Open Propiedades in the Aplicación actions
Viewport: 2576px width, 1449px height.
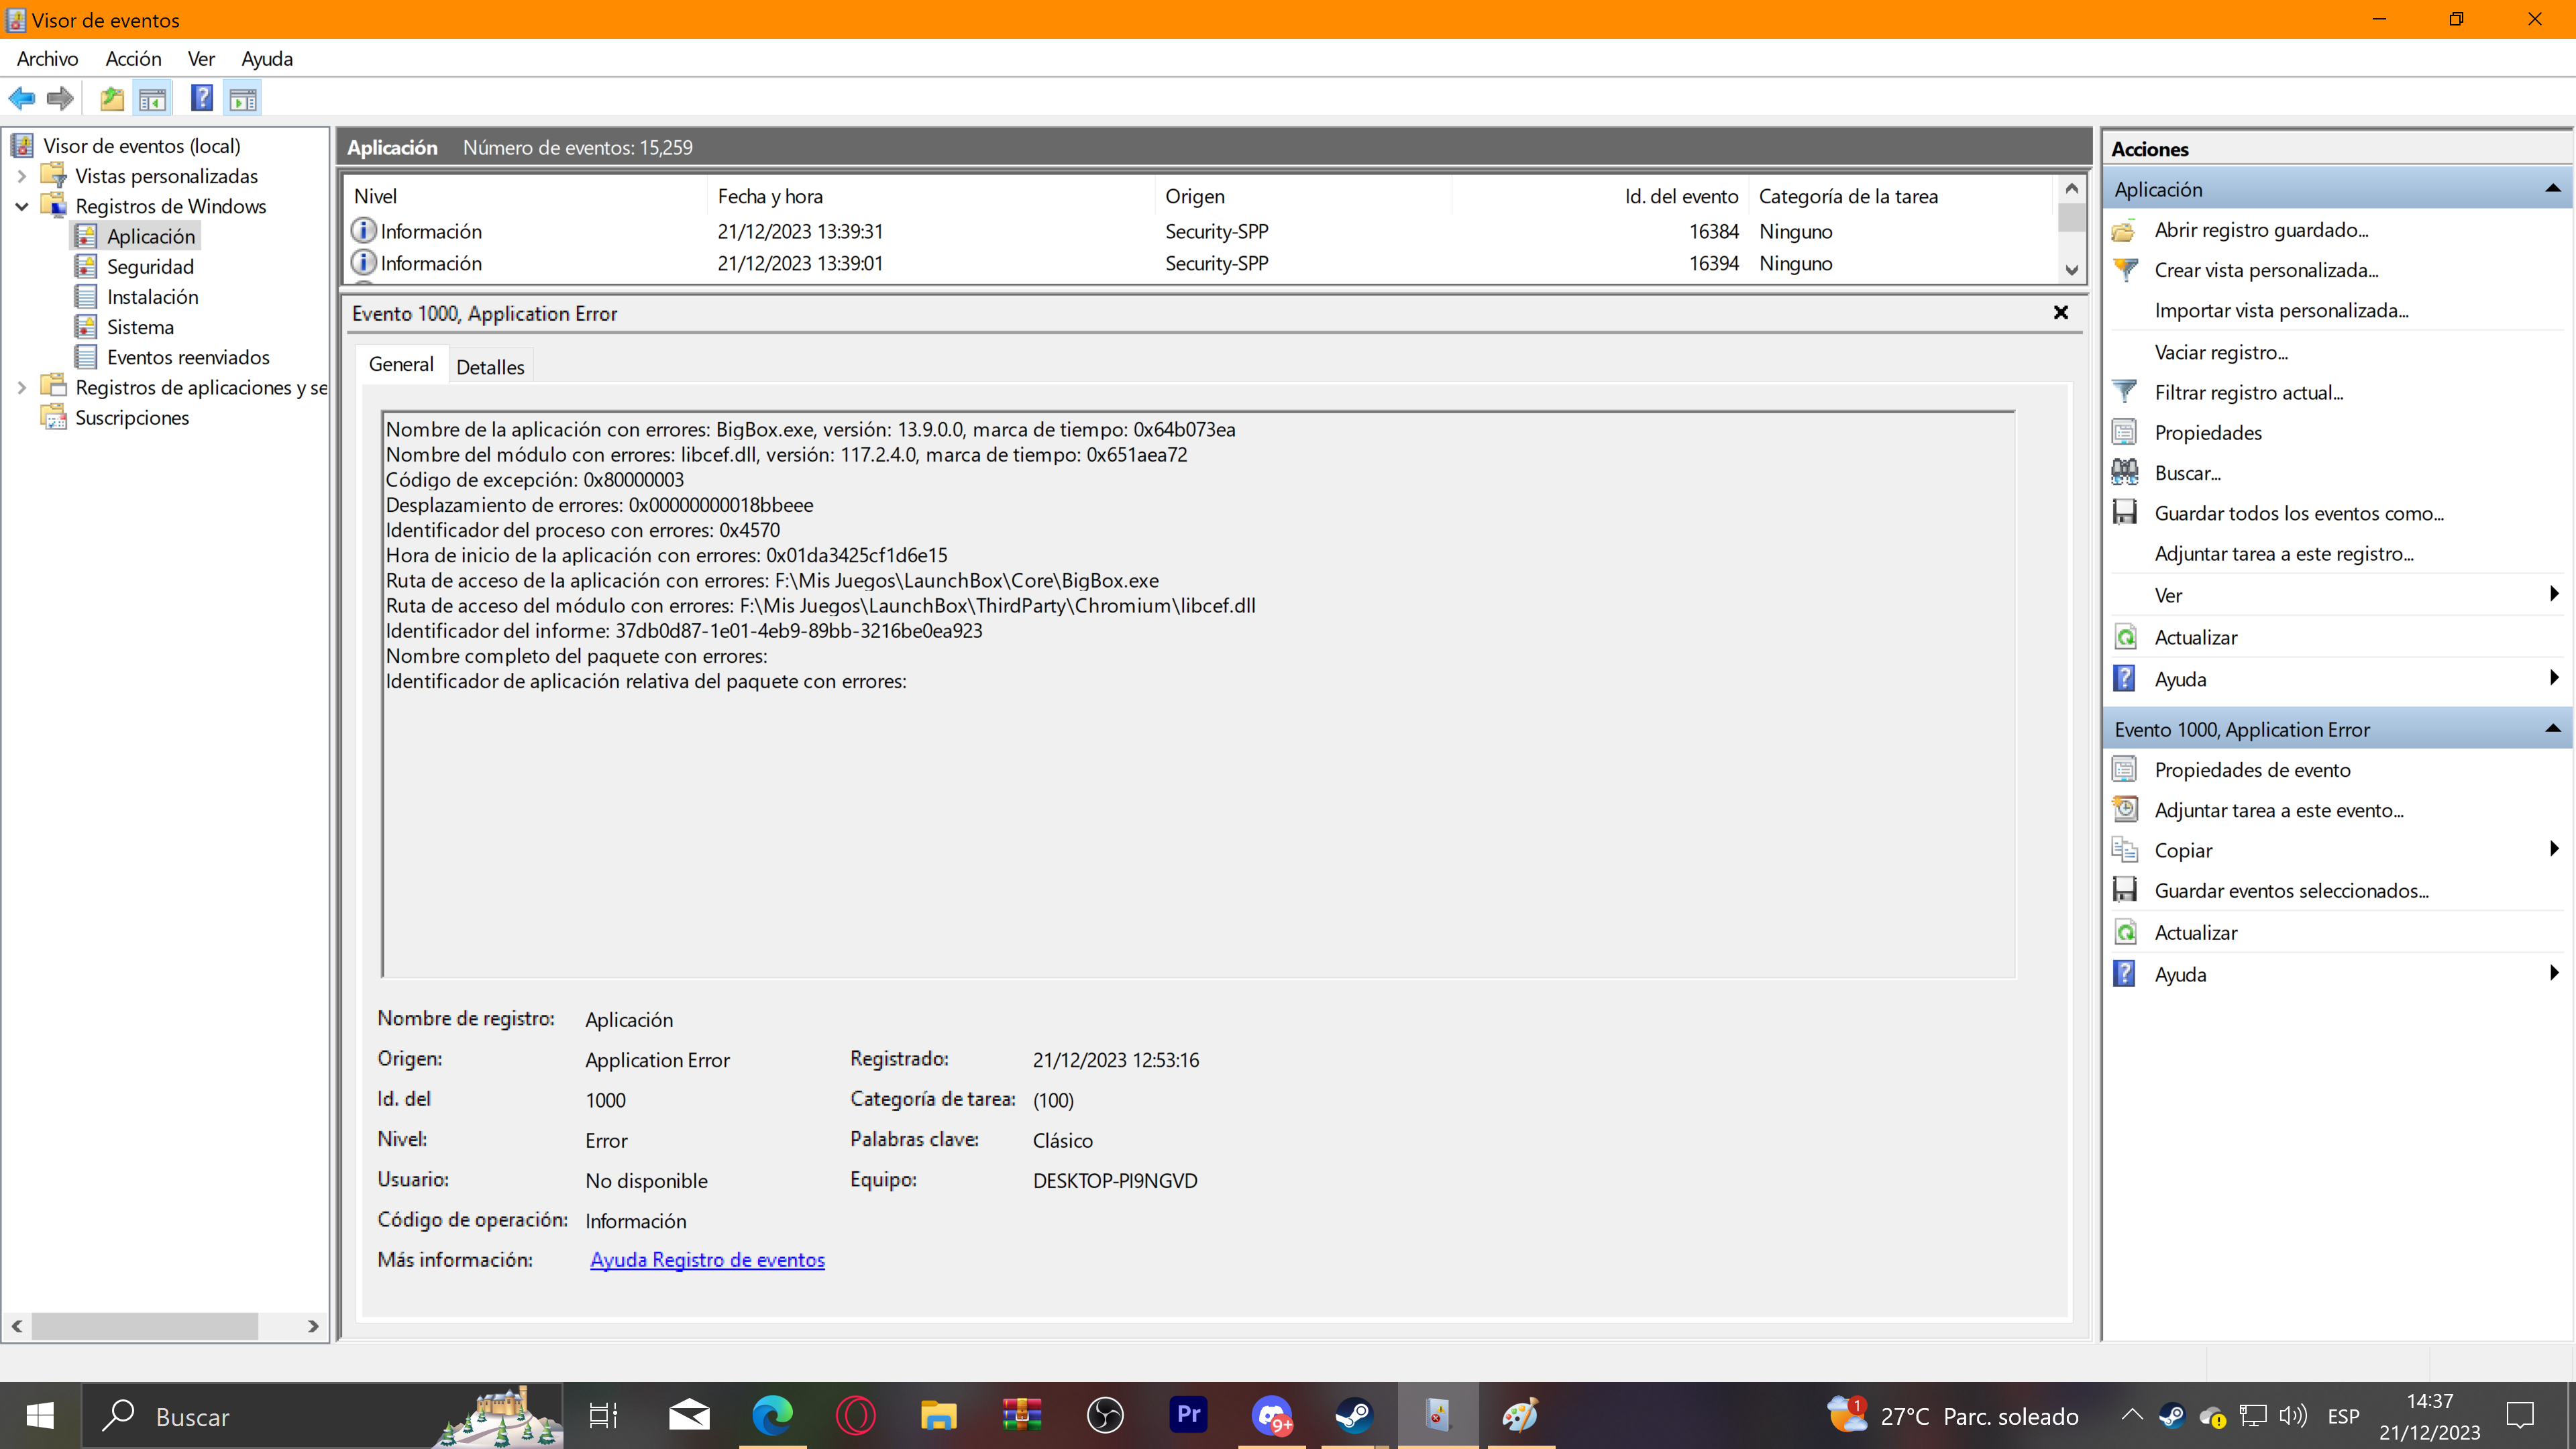click(2207, 432)
